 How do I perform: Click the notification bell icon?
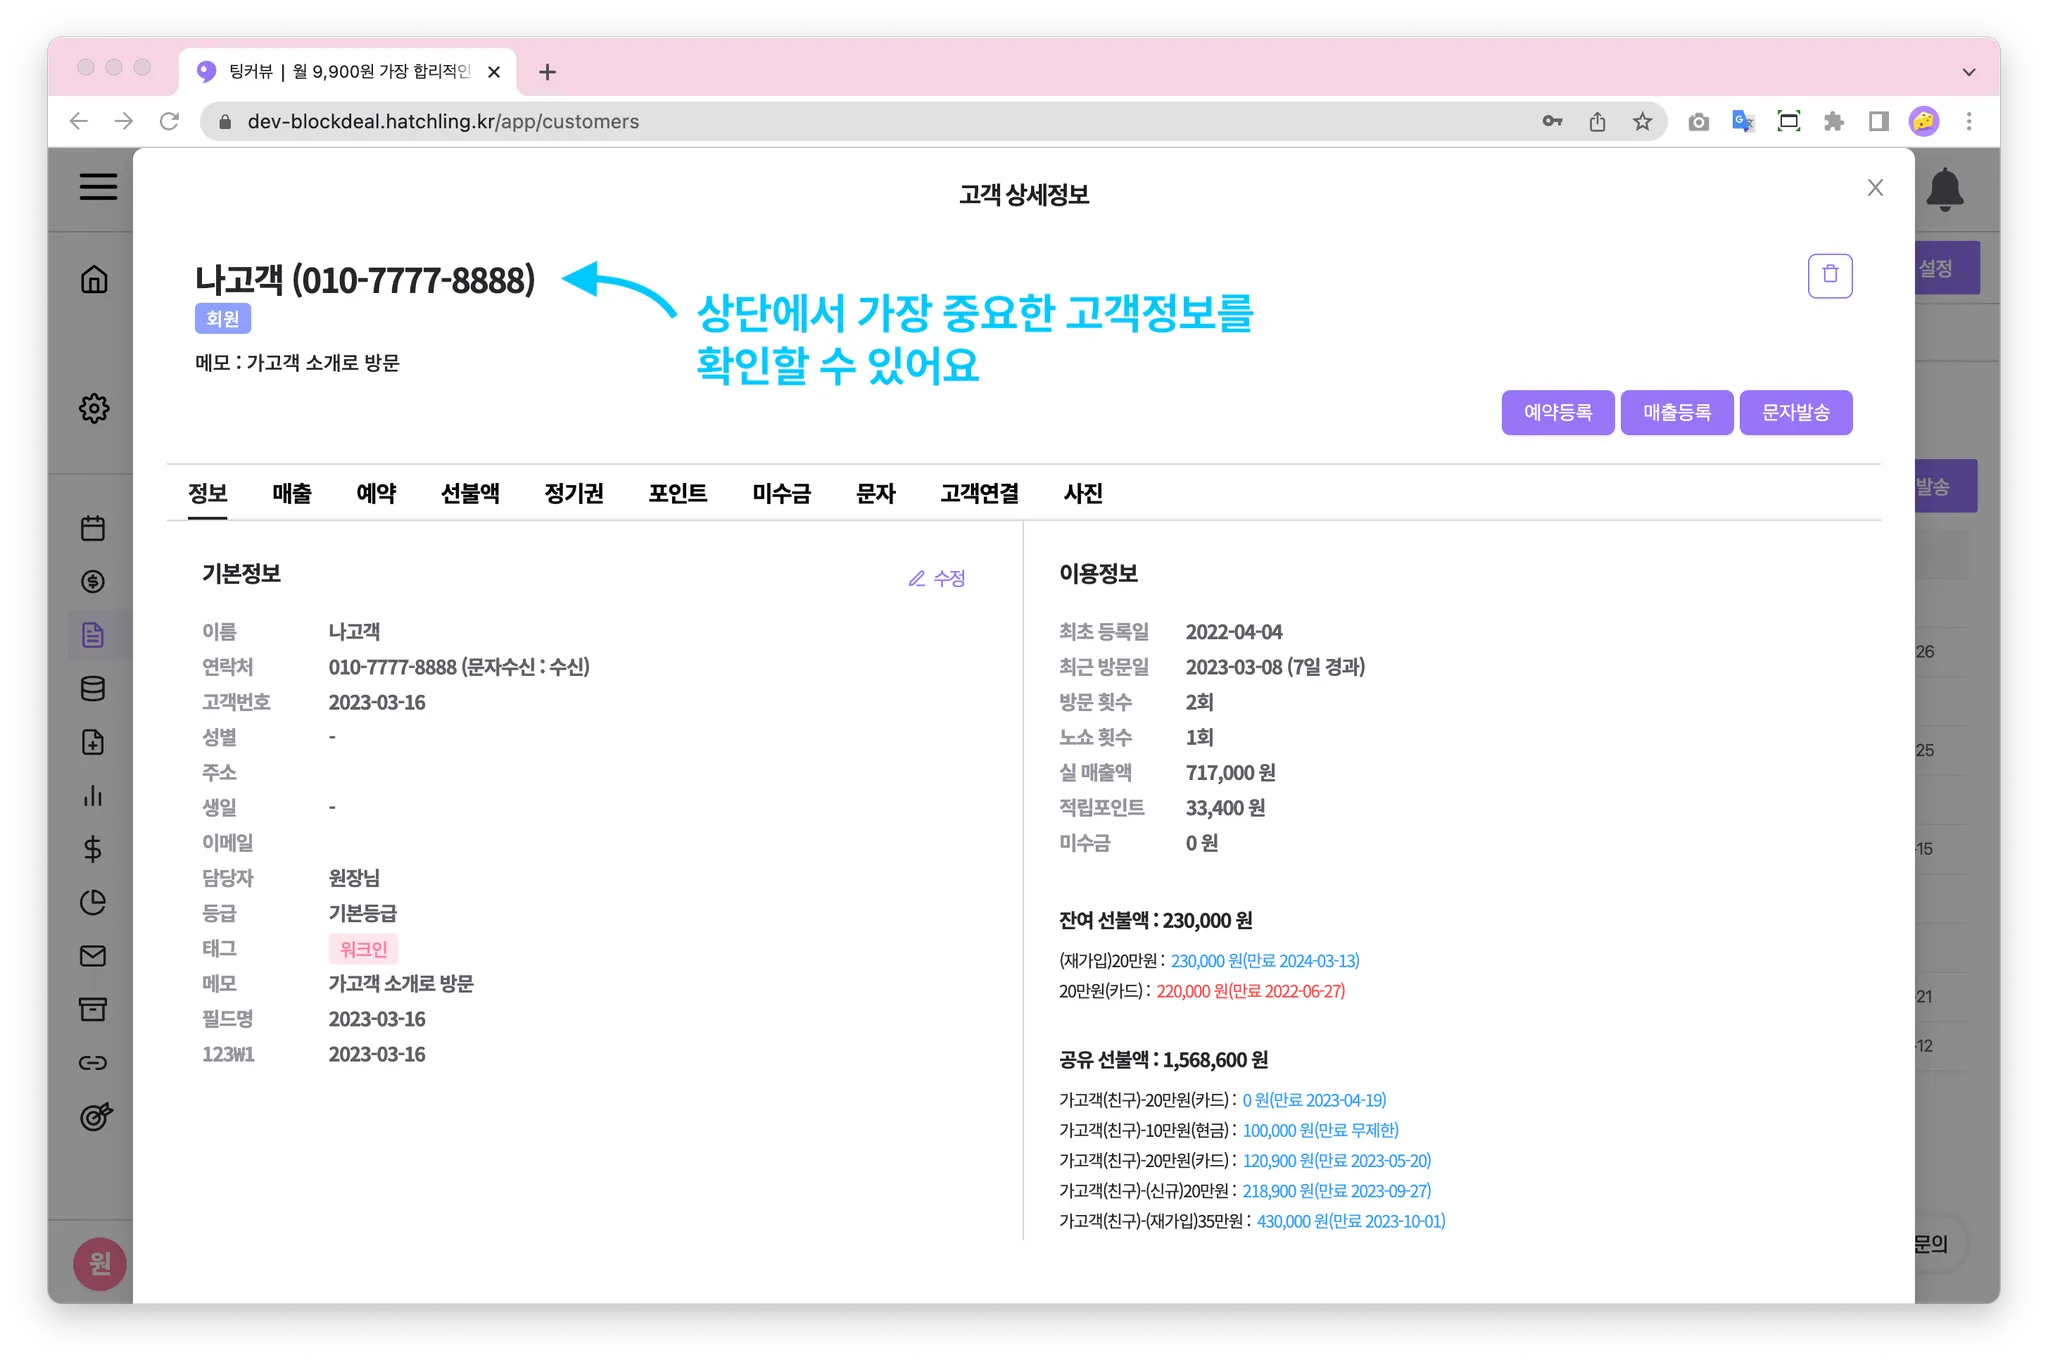coord(1944,189)
